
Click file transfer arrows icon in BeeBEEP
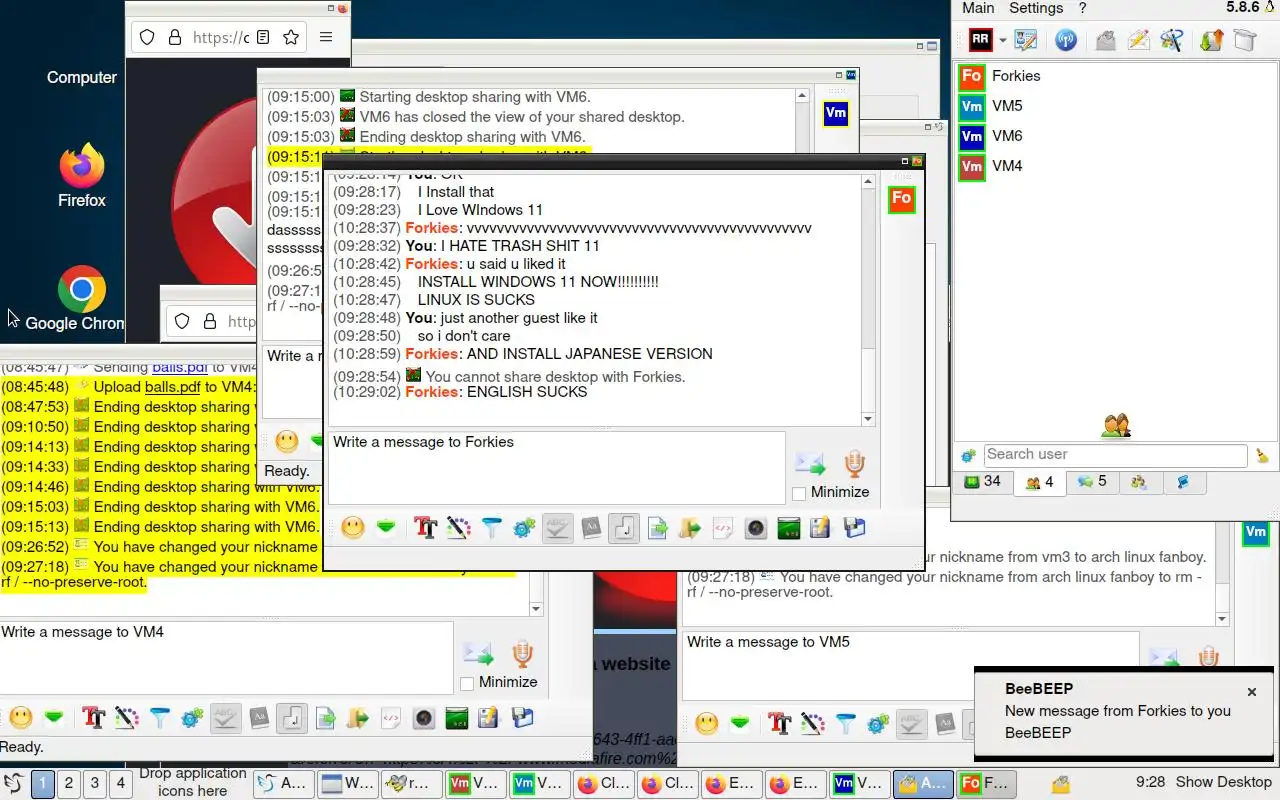[1211, 40]
